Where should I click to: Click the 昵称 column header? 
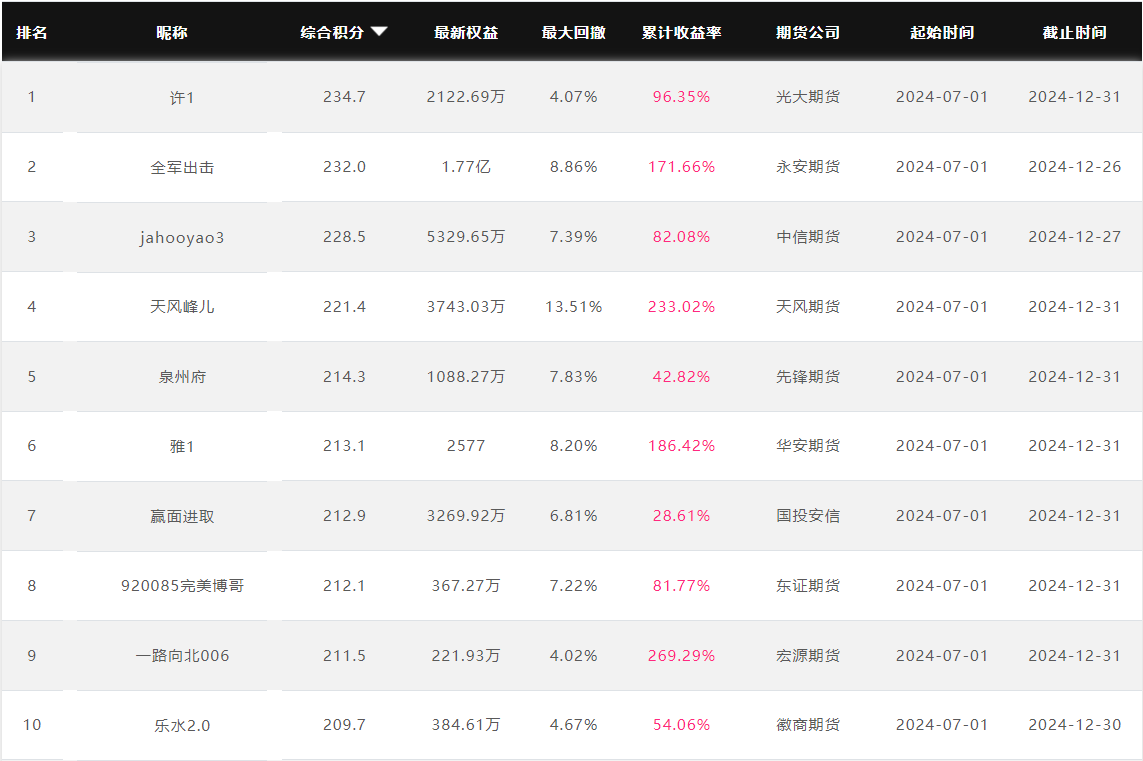click(x=172, y=33)
